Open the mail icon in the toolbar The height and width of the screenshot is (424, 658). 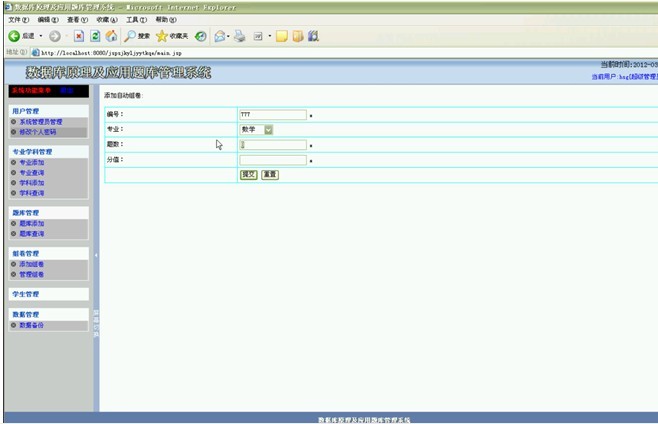(219, 36)
